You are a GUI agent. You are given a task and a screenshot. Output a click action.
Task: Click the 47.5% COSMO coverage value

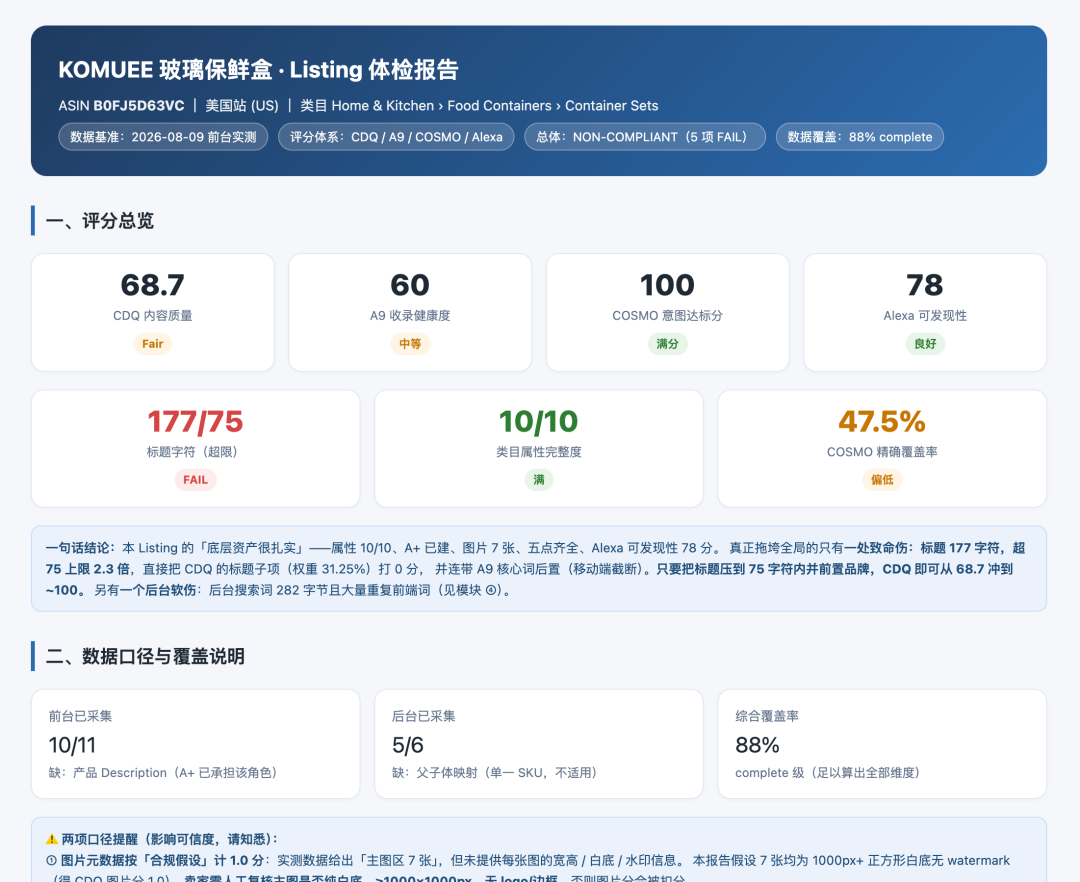(882, 421)
